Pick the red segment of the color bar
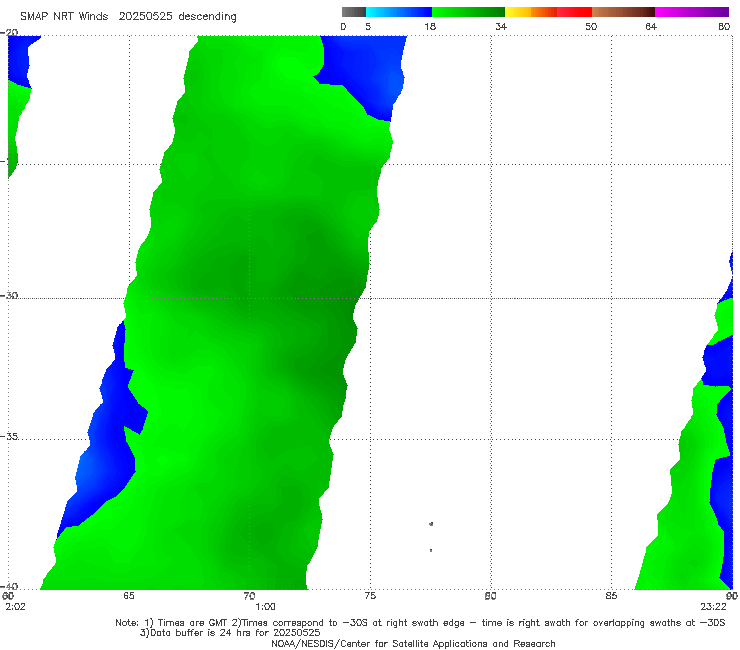 (574, 12)
